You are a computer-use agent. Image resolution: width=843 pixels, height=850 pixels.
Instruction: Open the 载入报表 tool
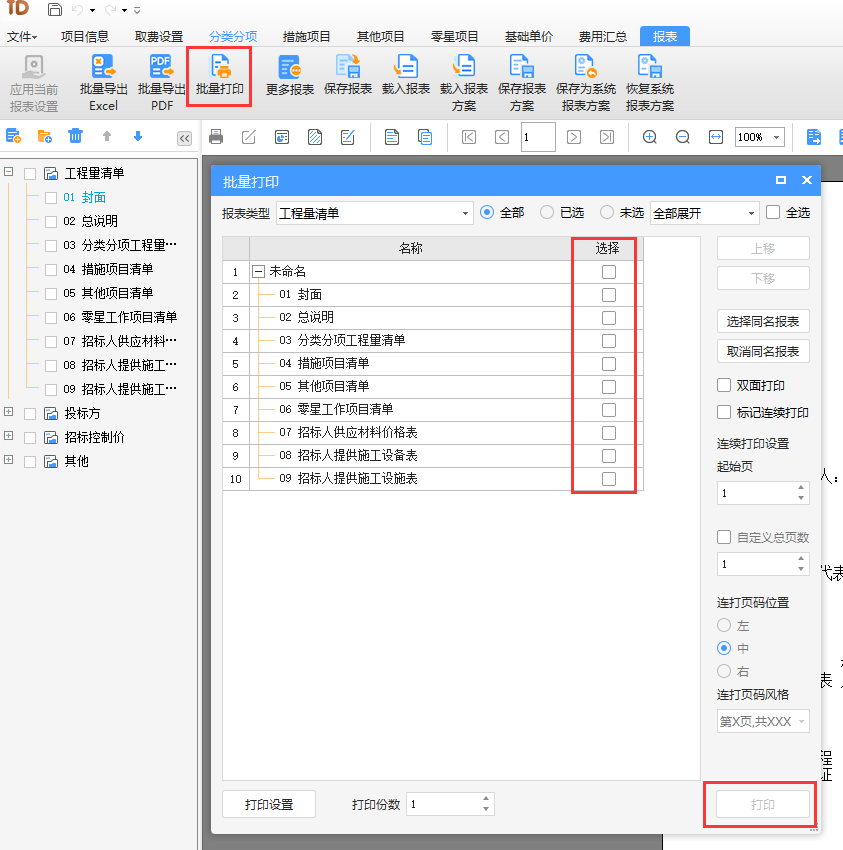(405, 75)
